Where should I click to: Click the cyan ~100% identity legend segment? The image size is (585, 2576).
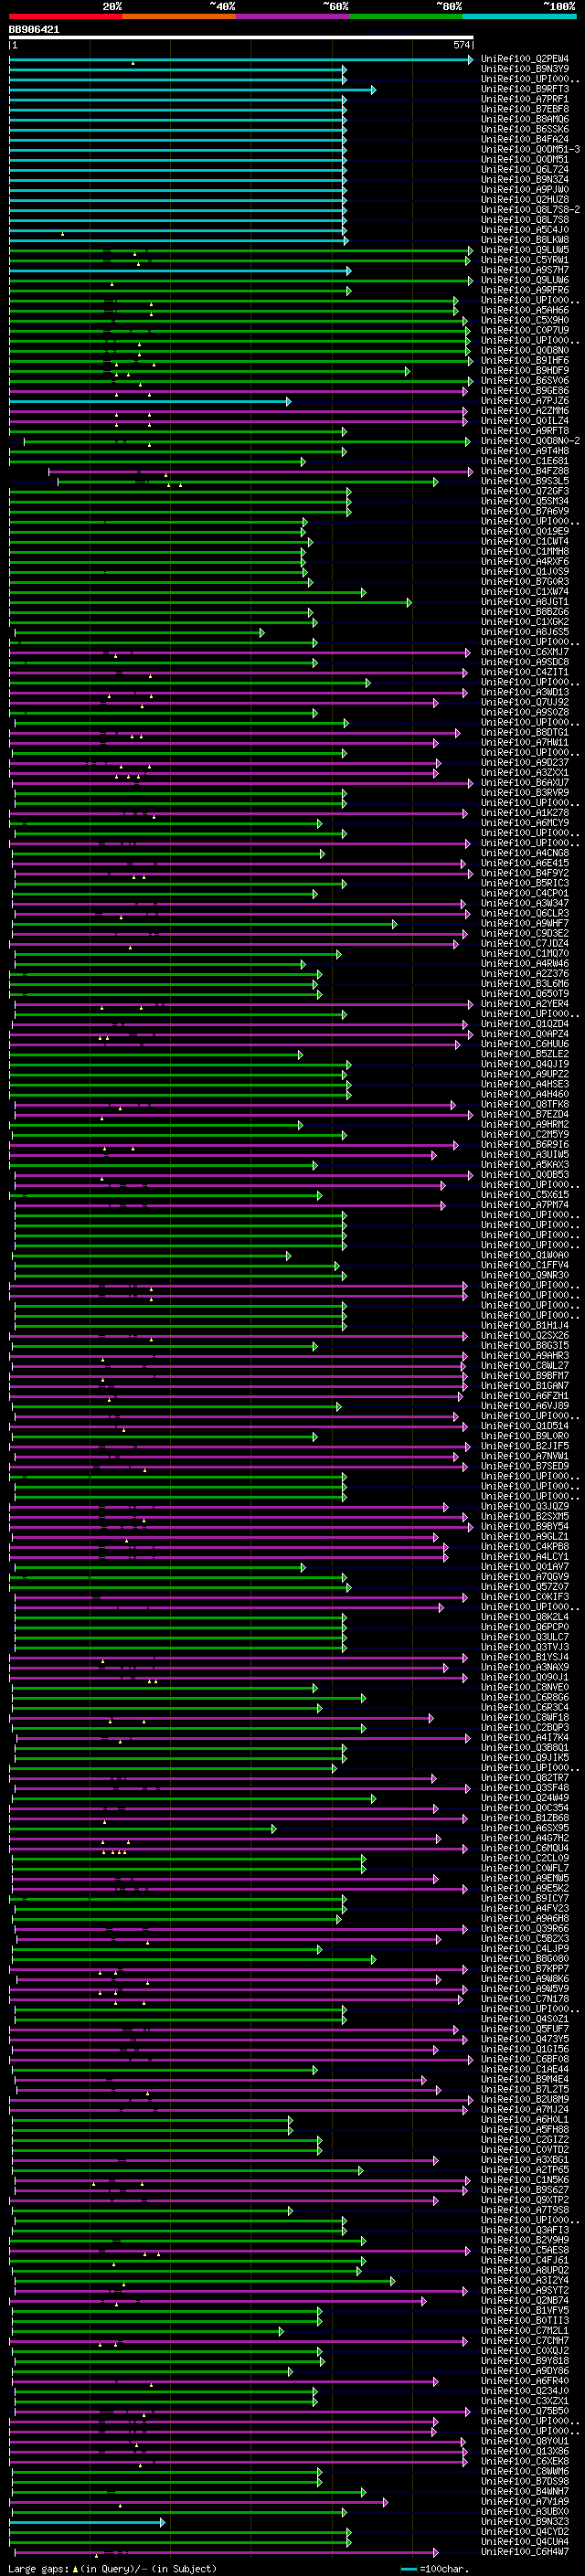pyautogui.click(x=519, y=17)
